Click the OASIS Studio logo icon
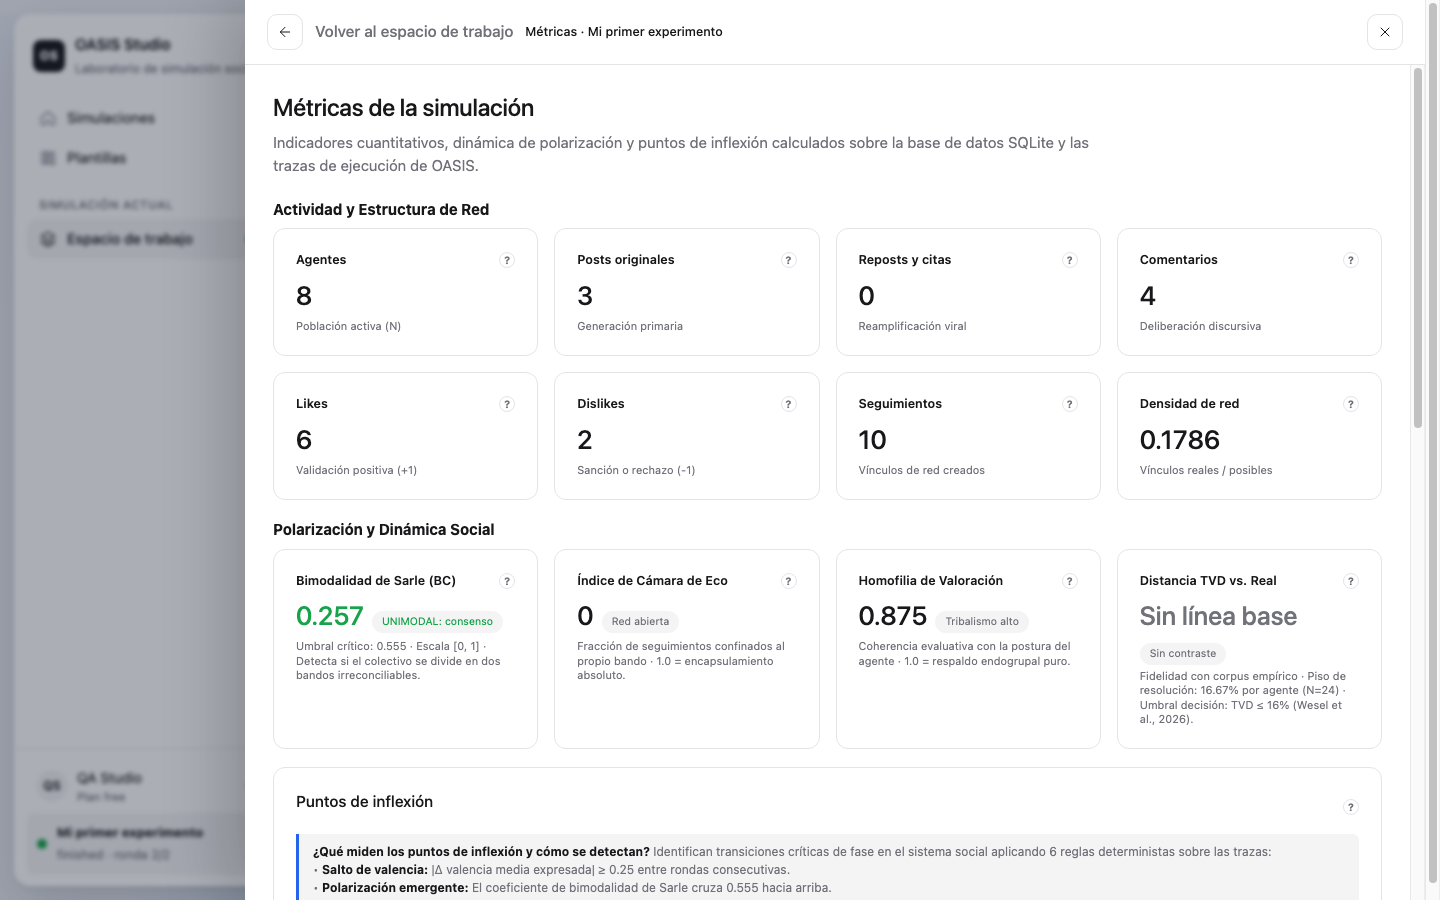1440x900 pixels. pos(49,55)
